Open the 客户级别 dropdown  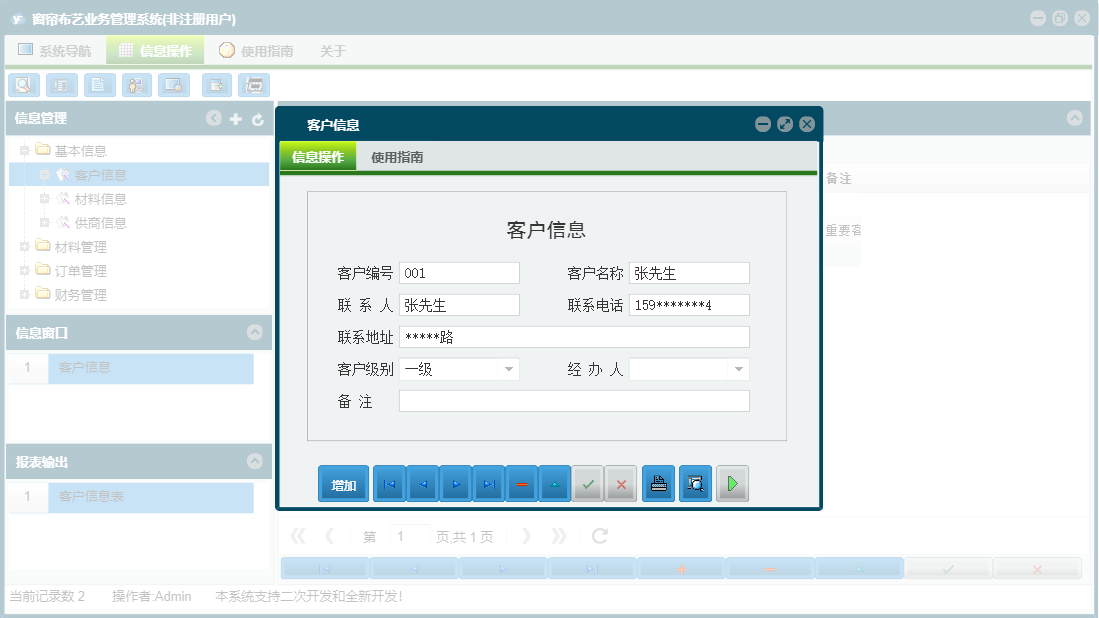[508, 369]
